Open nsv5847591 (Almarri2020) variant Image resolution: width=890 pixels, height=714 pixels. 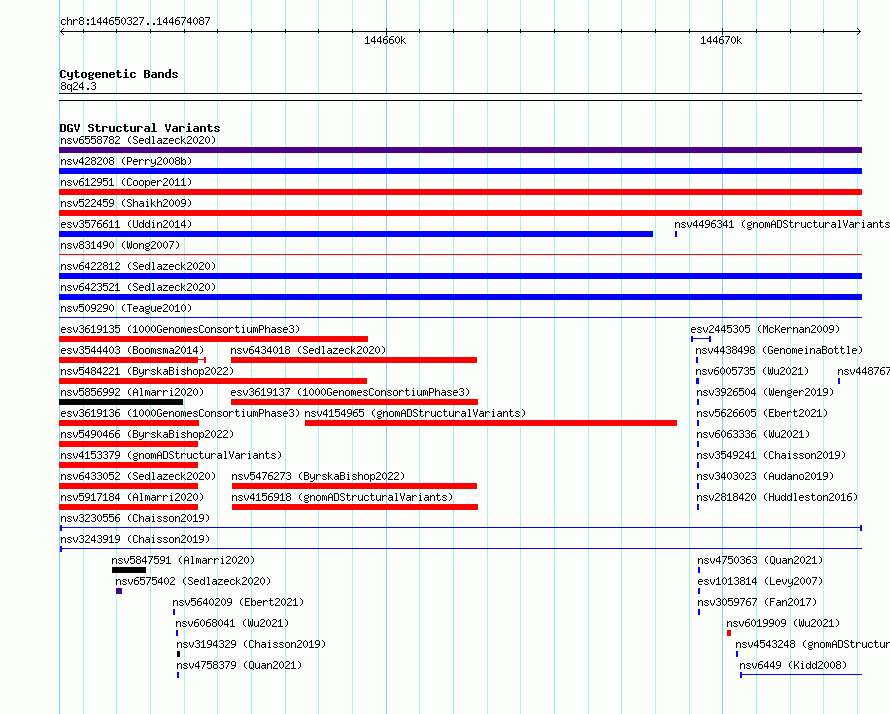coord(183,560)
